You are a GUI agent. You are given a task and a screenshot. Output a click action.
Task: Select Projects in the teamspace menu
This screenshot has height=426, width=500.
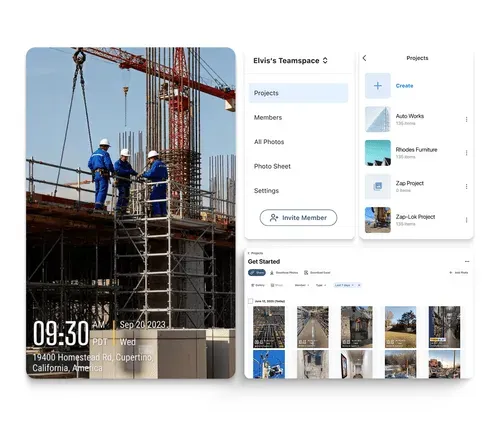[x=298, y=93]
